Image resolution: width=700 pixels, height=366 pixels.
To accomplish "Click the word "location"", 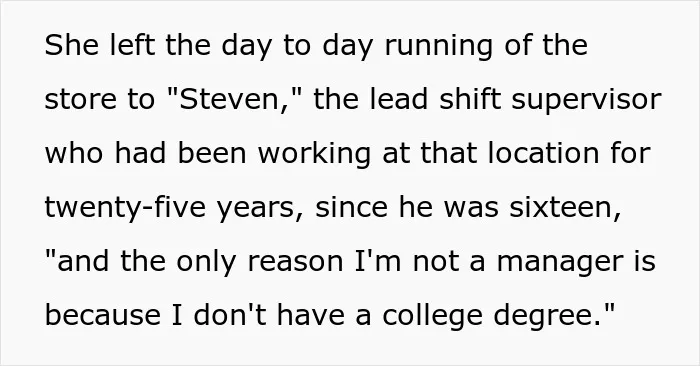I will pos(543,153).
